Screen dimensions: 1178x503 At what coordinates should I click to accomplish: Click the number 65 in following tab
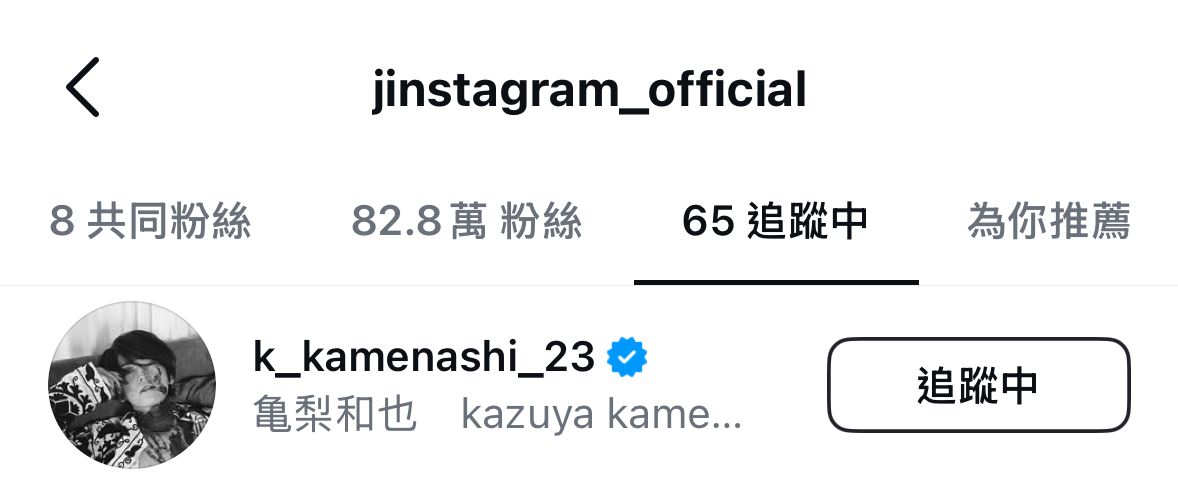708,222
